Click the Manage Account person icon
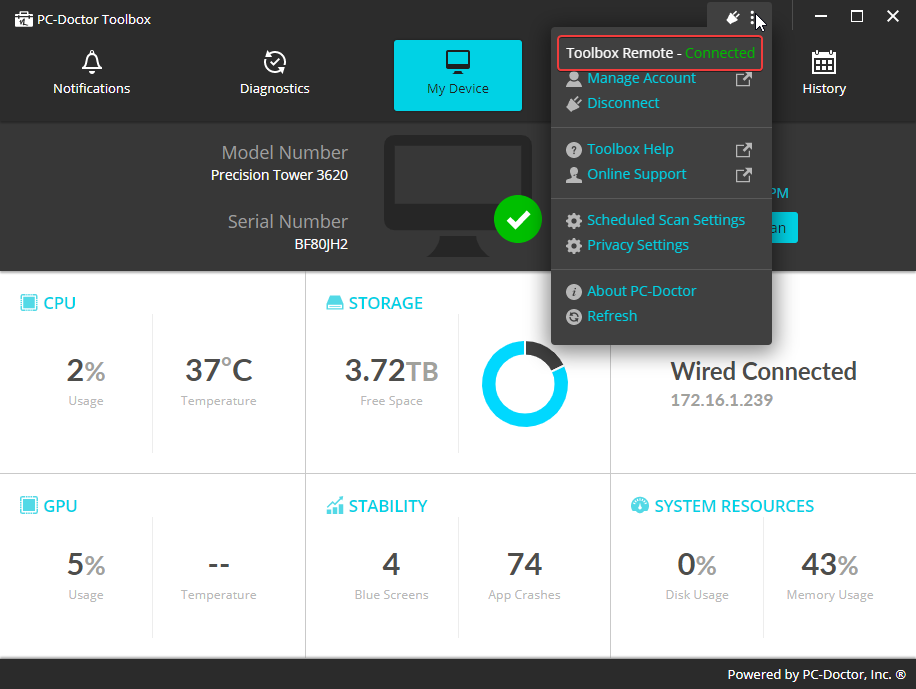Image resolution: width=916 pixels, height=689 pixels. [x=574, y=79]
